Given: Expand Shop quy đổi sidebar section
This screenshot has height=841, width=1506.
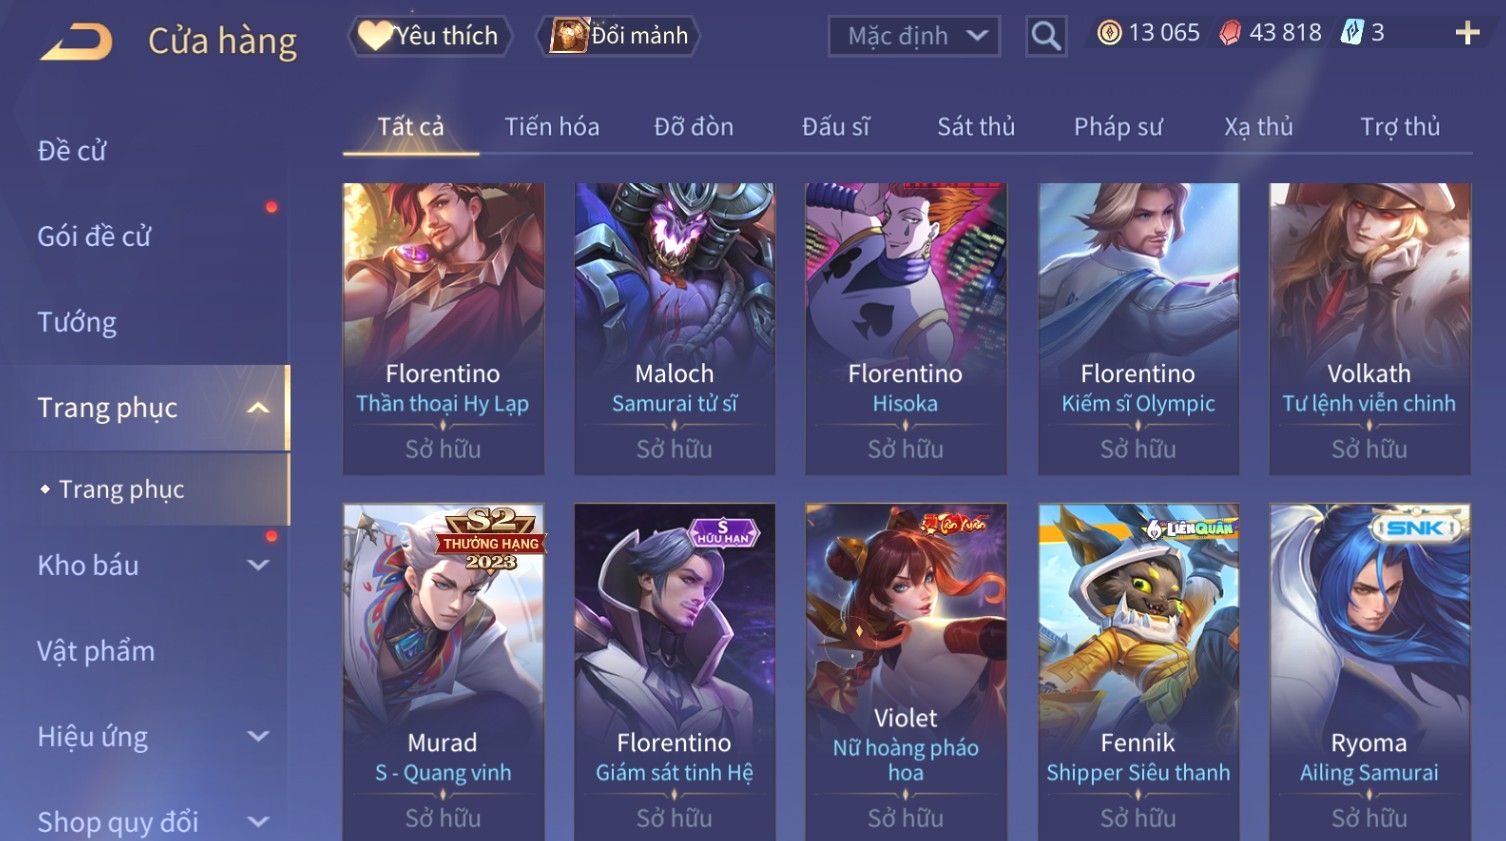Looking at the screenshot, I should 257,822.
